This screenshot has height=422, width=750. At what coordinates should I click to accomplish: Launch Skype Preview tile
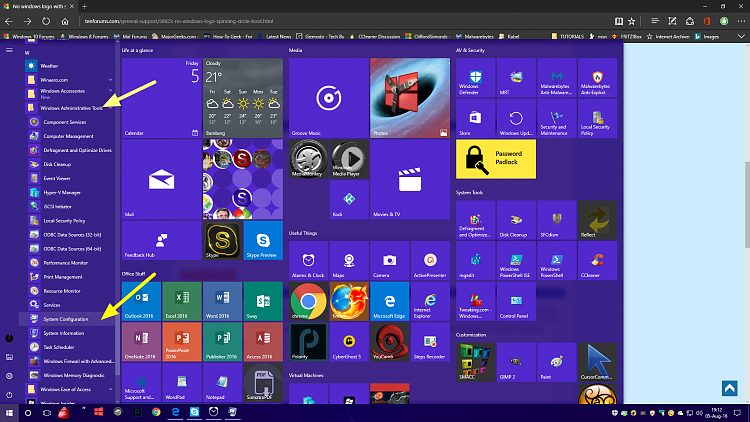[263, 241]
